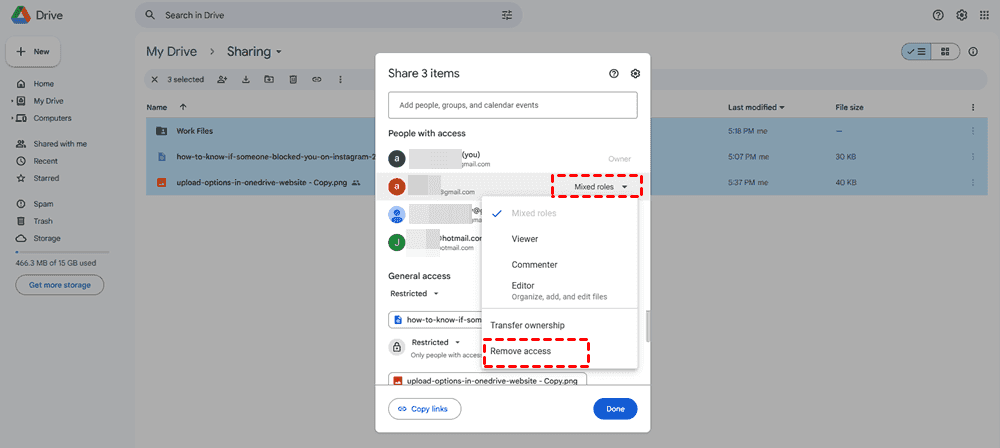Click the restricted lock icon in dialog
The width and height of the screenshot is (1000, 448).
point(397,347)
